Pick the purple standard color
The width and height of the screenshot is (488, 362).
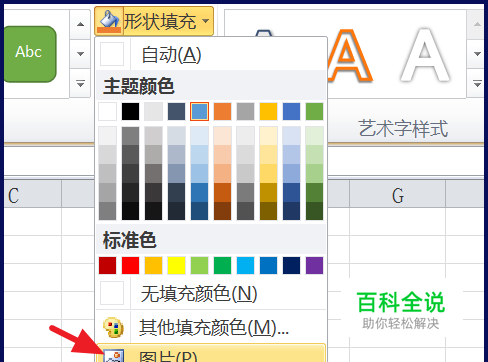314,265
